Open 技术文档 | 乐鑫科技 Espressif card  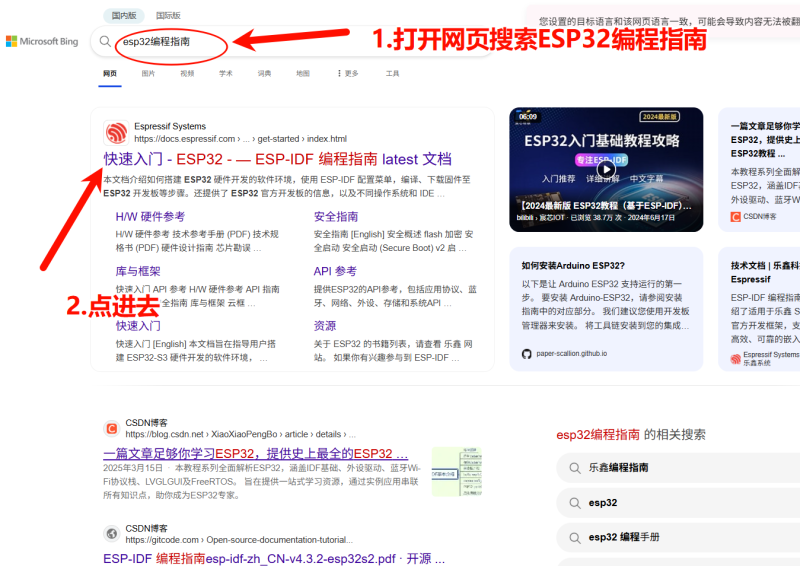coord(759,309)
